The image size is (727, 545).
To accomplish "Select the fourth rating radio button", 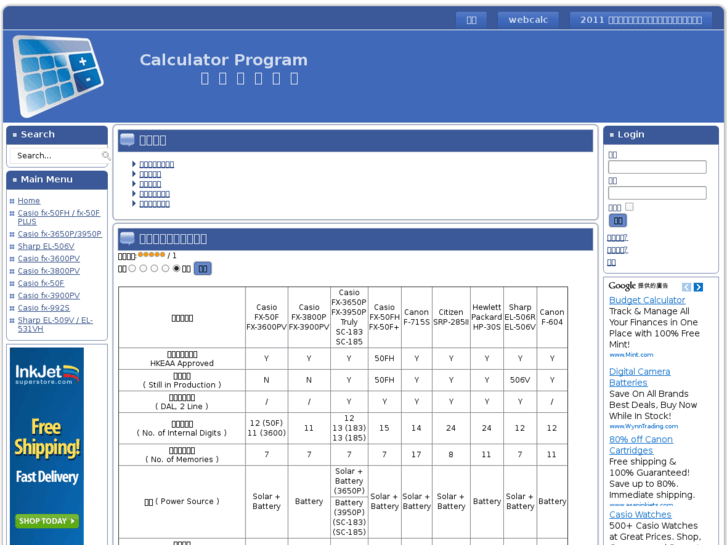I will [x=166, y=269].
